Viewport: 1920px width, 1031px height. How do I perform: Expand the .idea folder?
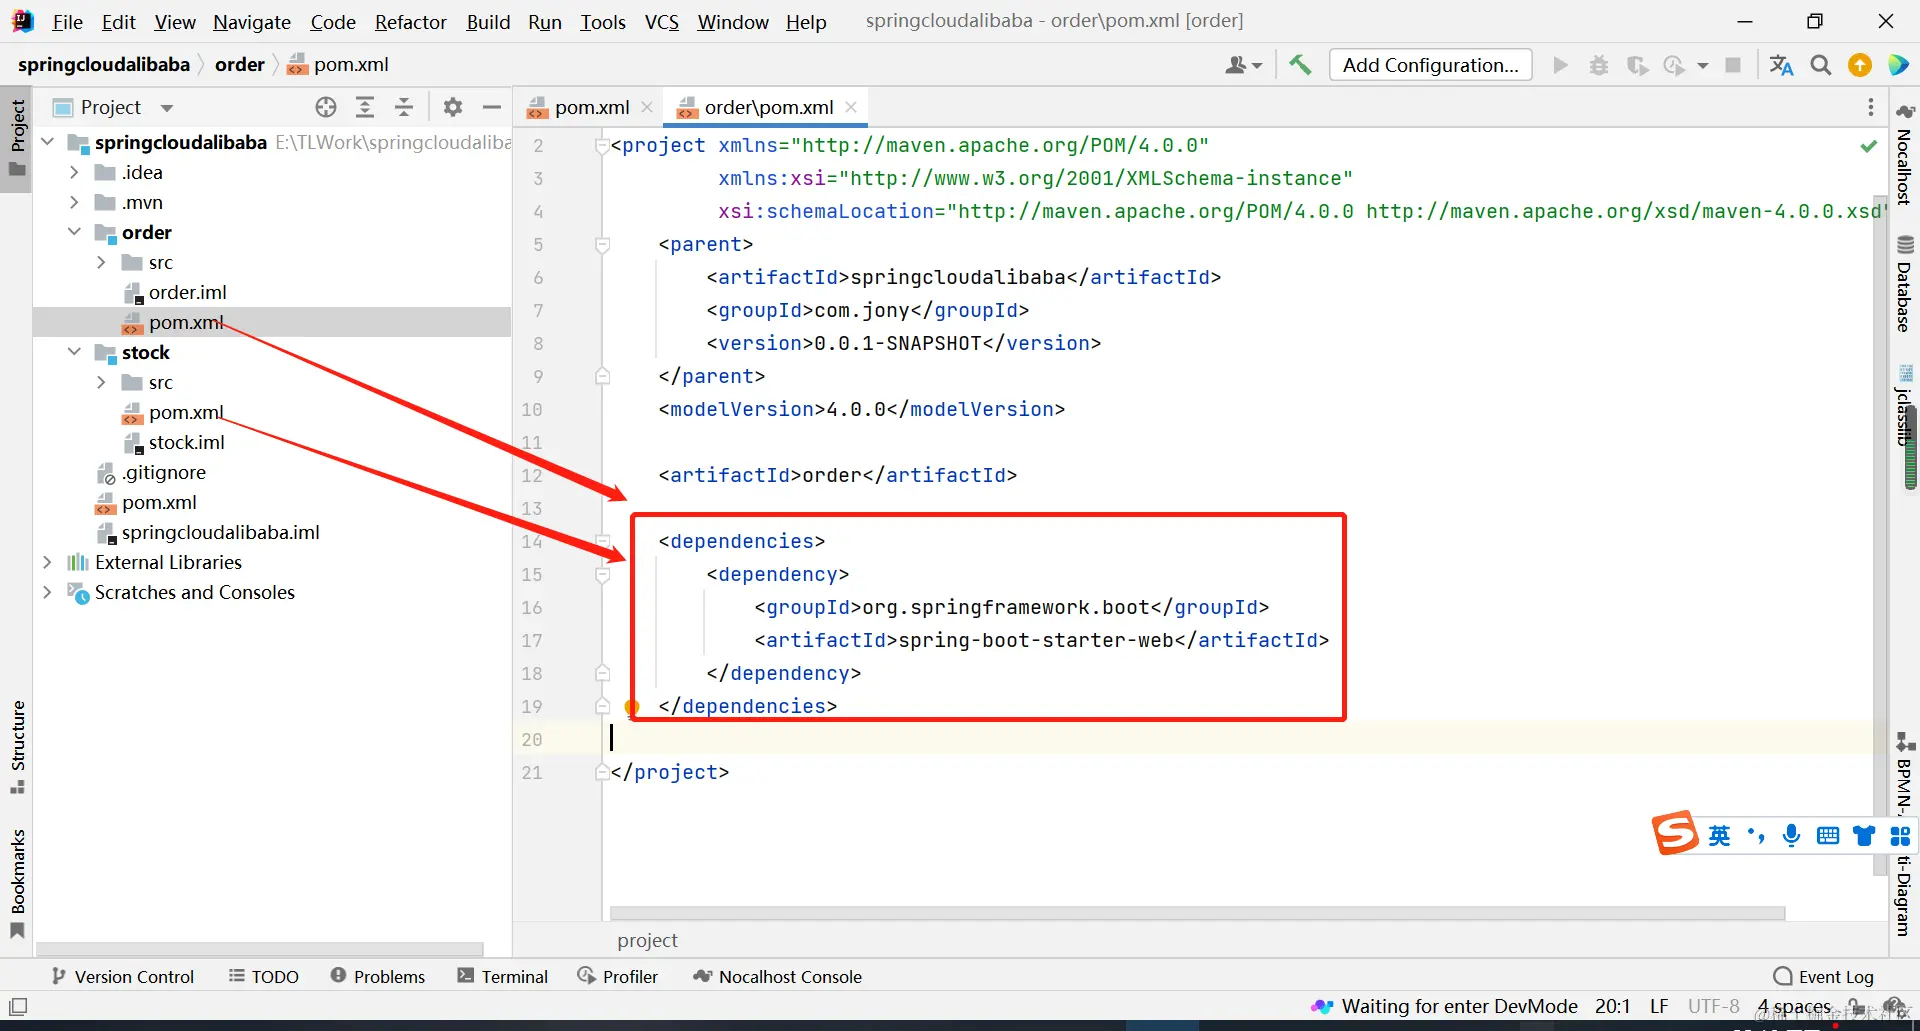[74, 172]
